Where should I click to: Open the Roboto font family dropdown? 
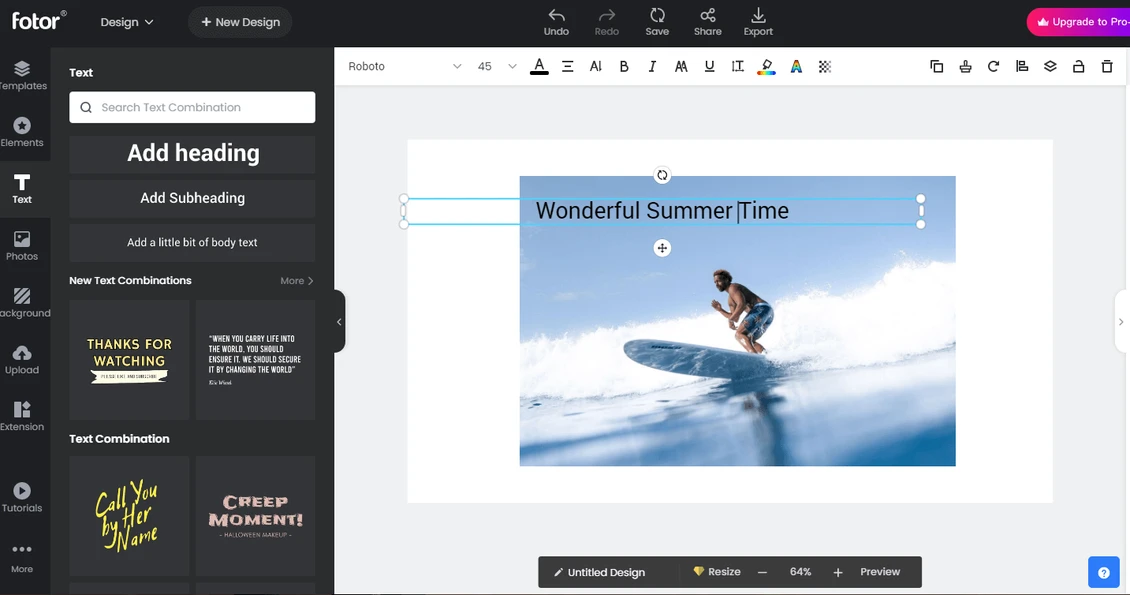pyautogui.click(x=404, y=67)
